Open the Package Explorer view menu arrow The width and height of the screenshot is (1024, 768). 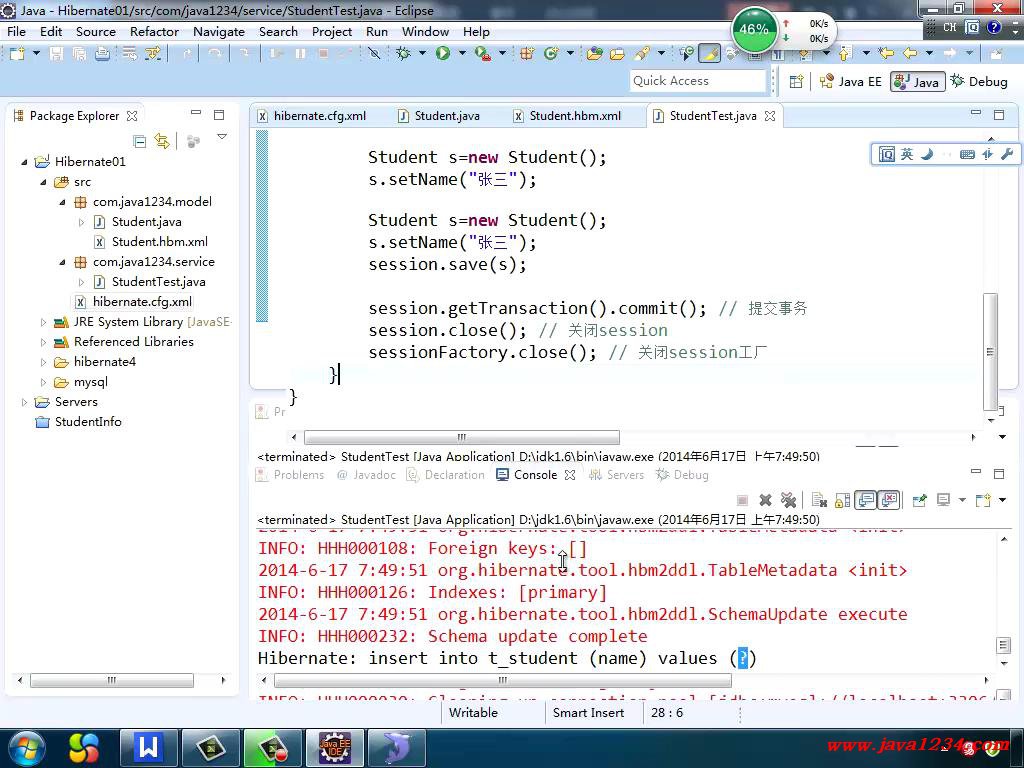click(222, 136)
